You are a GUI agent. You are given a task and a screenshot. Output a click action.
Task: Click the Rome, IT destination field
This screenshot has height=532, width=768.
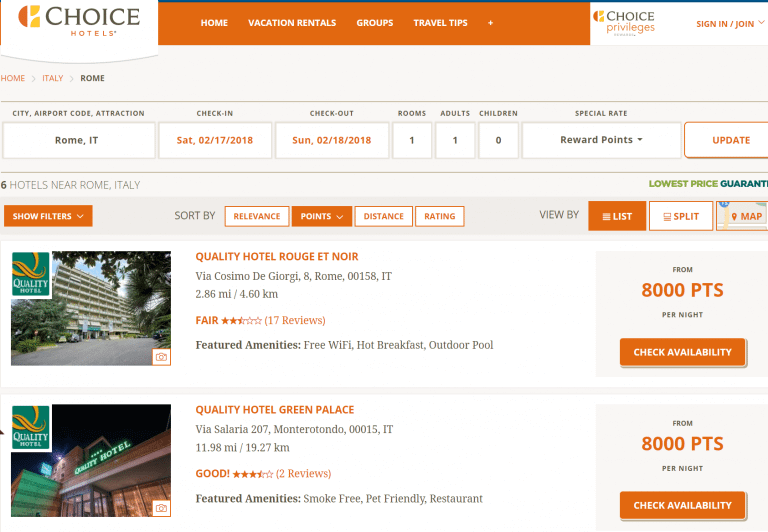pos(79,140)
